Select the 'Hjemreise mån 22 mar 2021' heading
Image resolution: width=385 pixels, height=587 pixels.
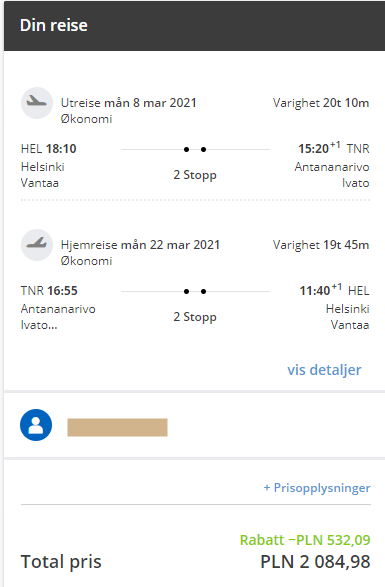140,244
